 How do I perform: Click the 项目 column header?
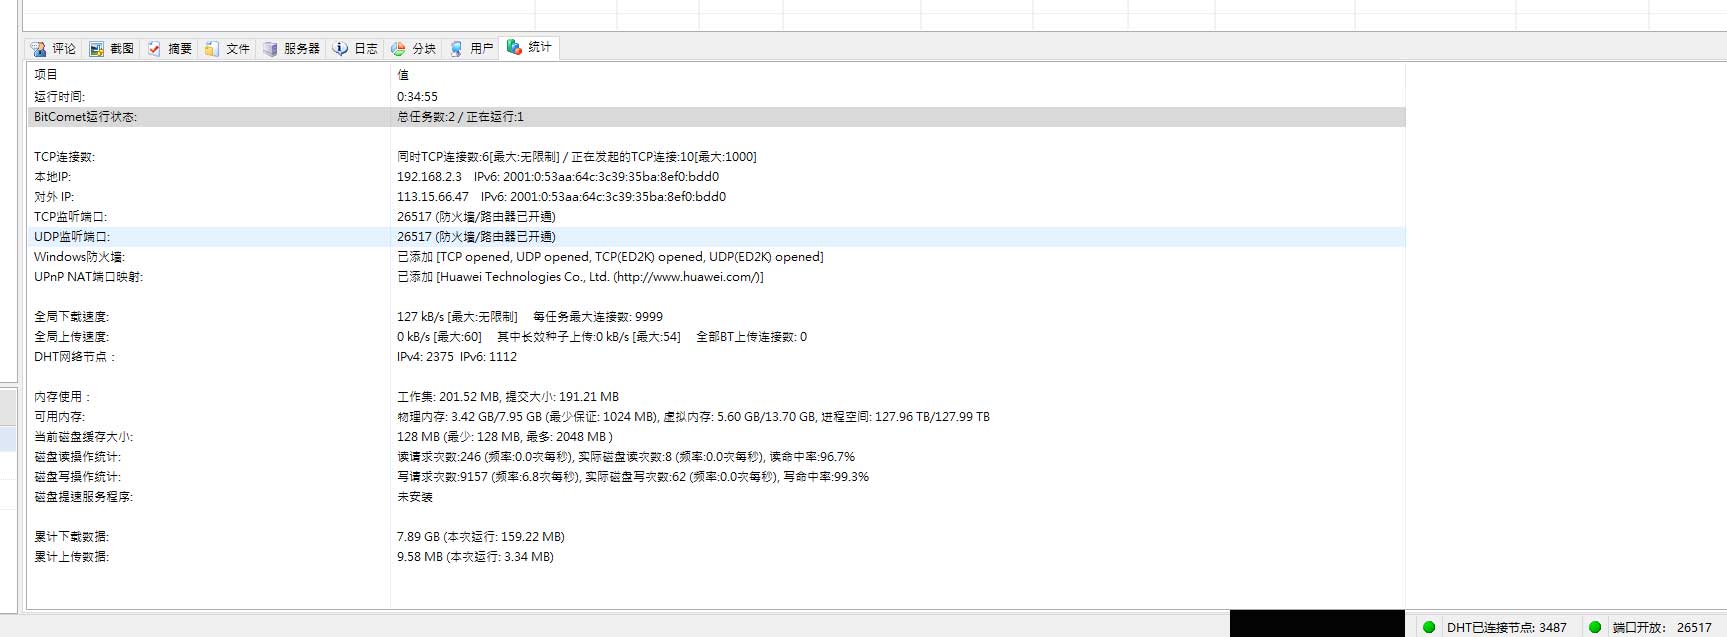click(x=46, y=75)
